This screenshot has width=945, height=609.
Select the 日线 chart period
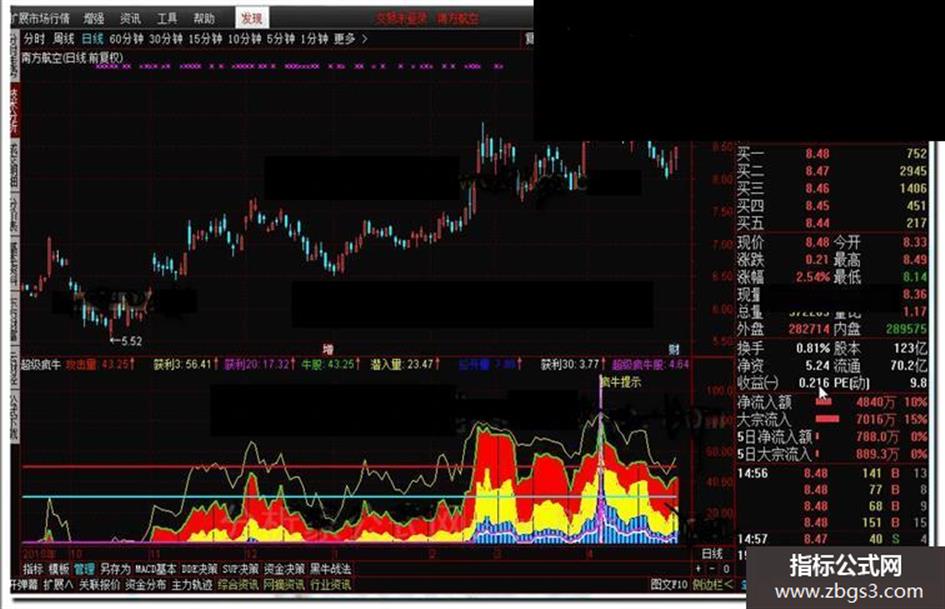(x=92, y=39)
